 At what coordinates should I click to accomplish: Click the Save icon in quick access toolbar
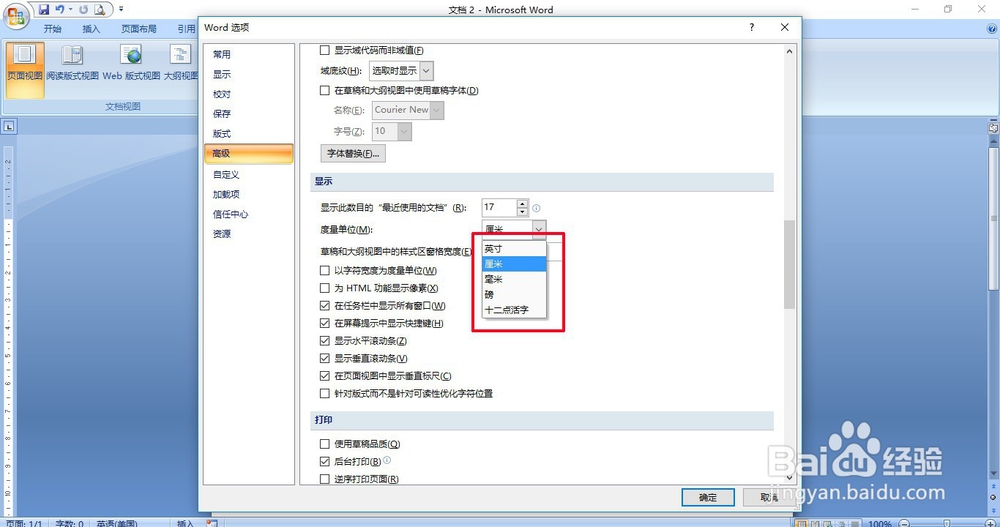click(43, 10)
